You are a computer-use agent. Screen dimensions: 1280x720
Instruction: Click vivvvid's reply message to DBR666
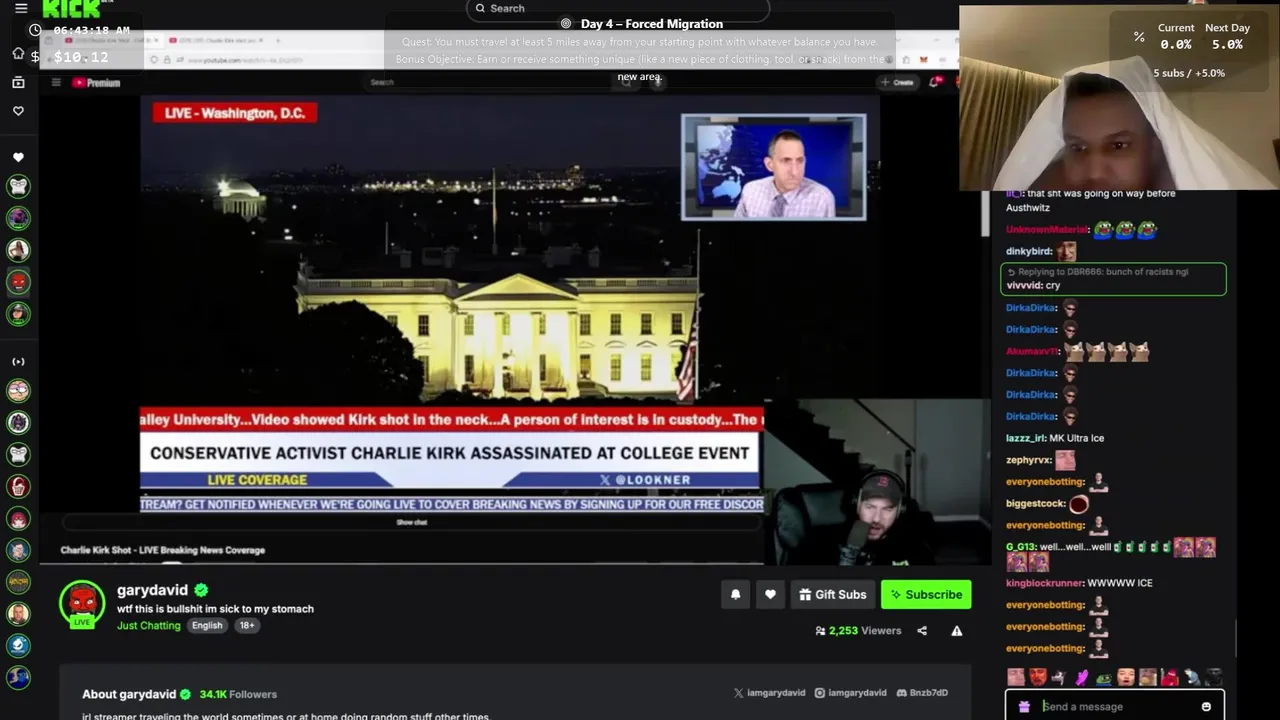tap(1113, 279)
